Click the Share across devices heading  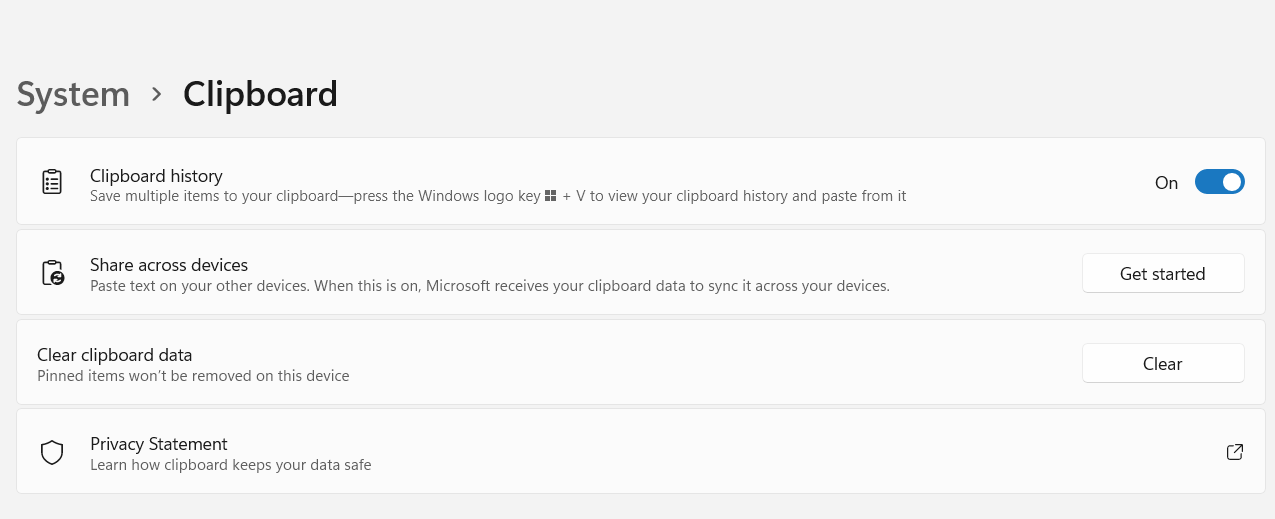pyautogui.click(x=169, y=265)
